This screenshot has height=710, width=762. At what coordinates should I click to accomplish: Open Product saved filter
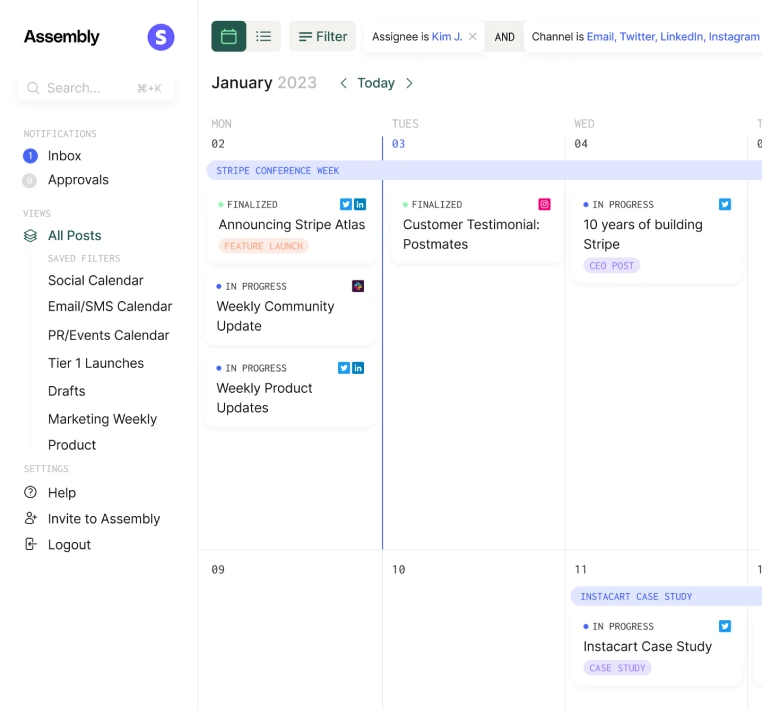(72, 445)
